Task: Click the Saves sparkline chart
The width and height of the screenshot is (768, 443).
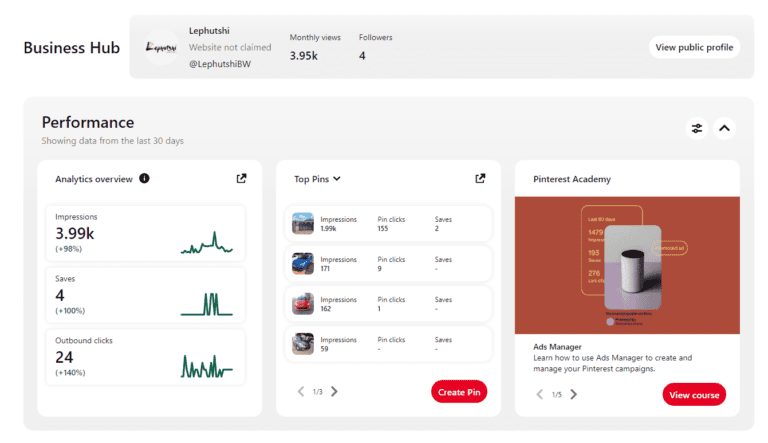Action: point(207,304)
